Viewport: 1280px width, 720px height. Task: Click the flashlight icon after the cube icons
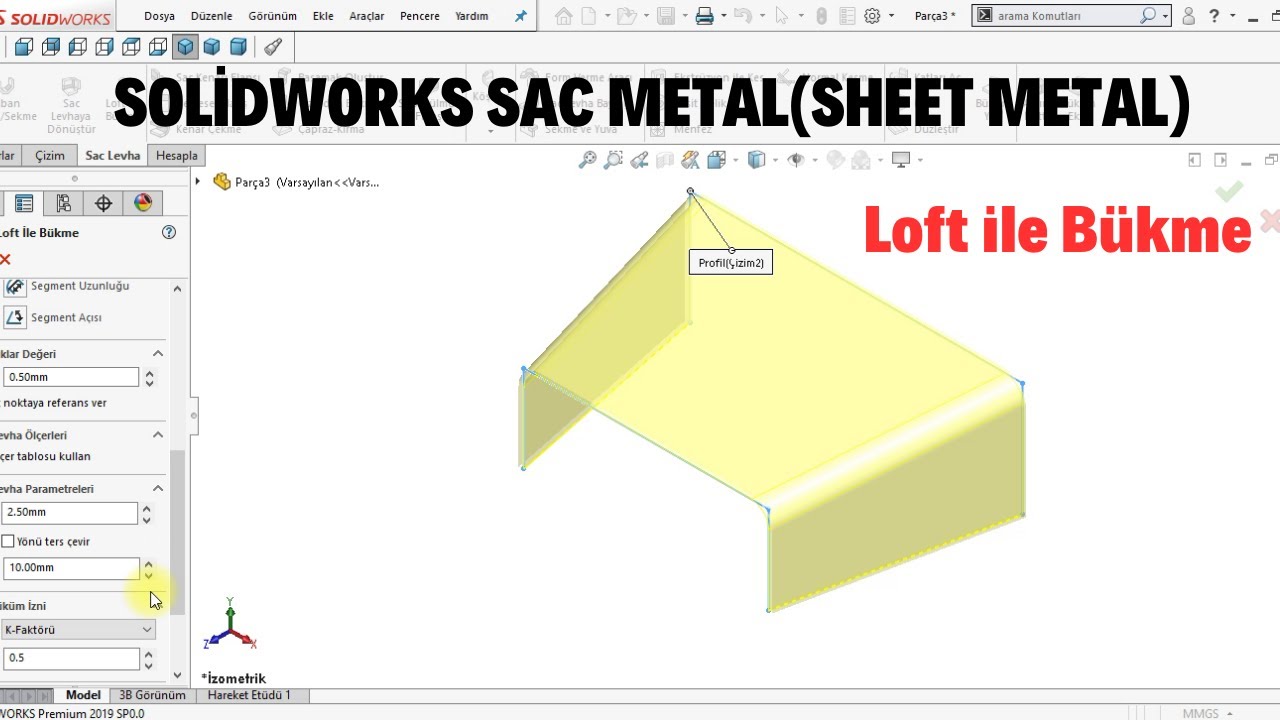pos(273,47)
